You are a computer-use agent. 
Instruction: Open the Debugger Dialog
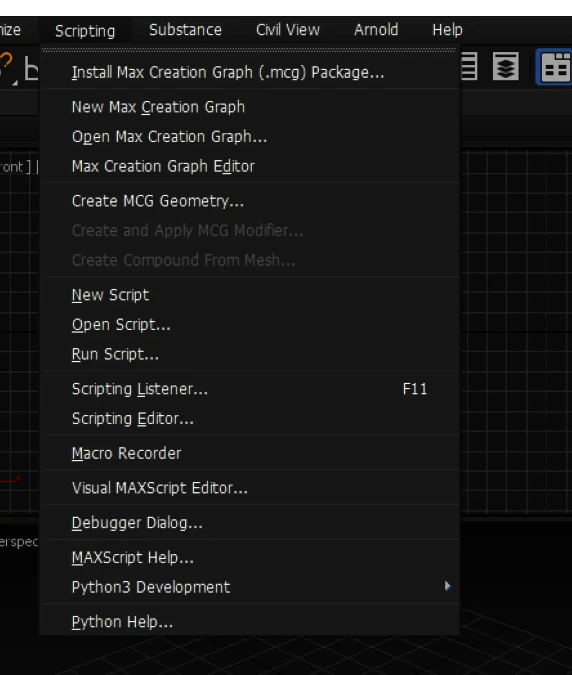pos(251,523)
